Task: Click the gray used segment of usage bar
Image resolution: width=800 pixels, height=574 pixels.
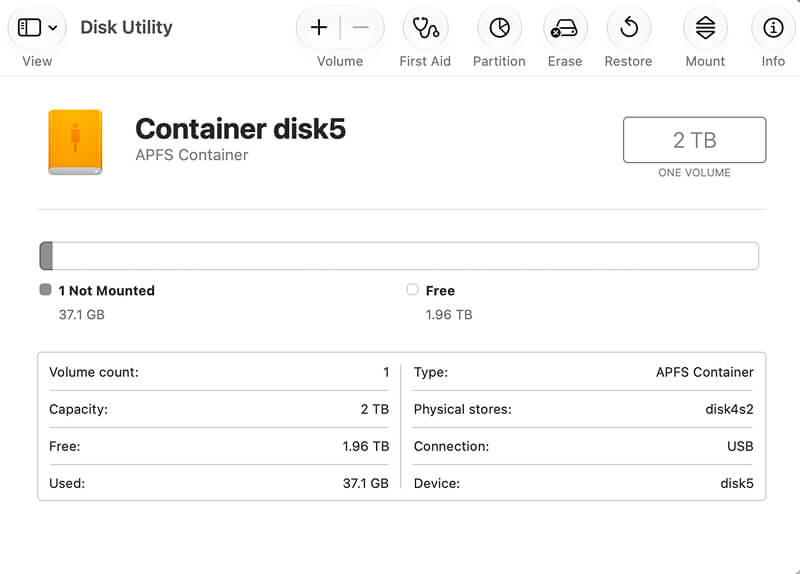Action: (x=46, y=256)
